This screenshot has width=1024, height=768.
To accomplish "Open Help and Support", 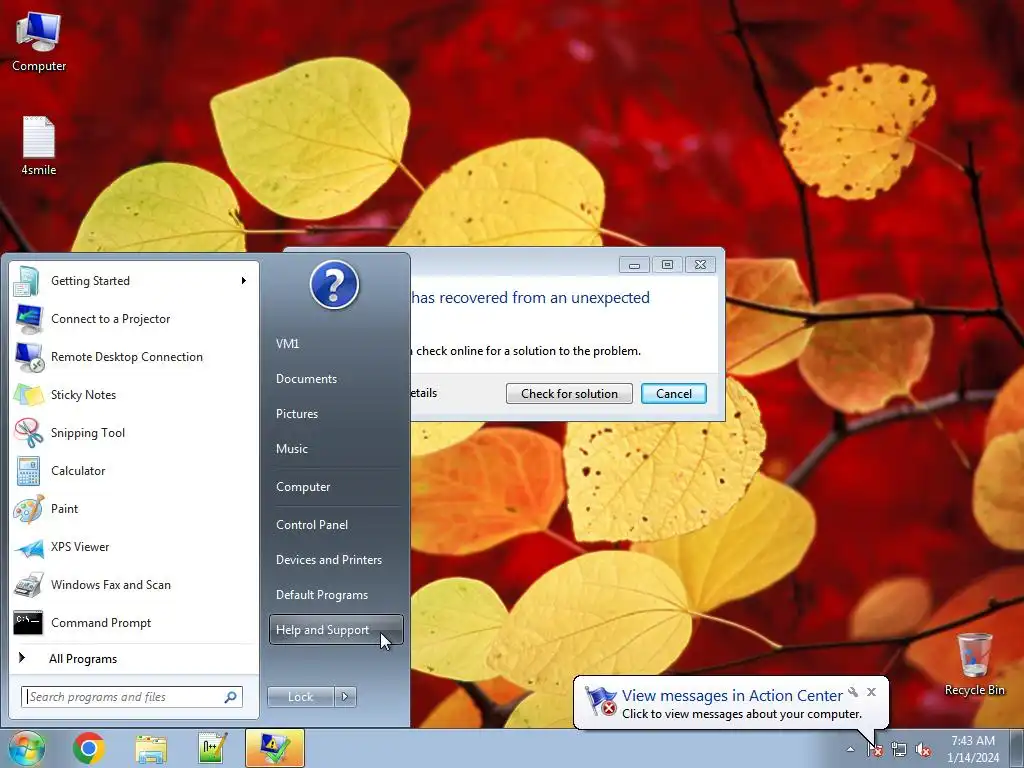I will [336, 630].
